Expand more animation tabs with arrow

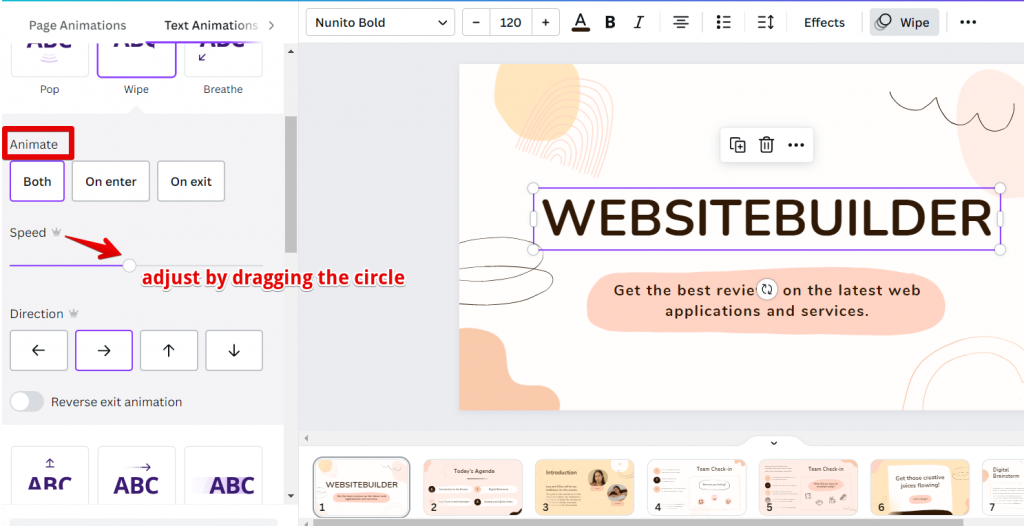click(x=271, y=25)
